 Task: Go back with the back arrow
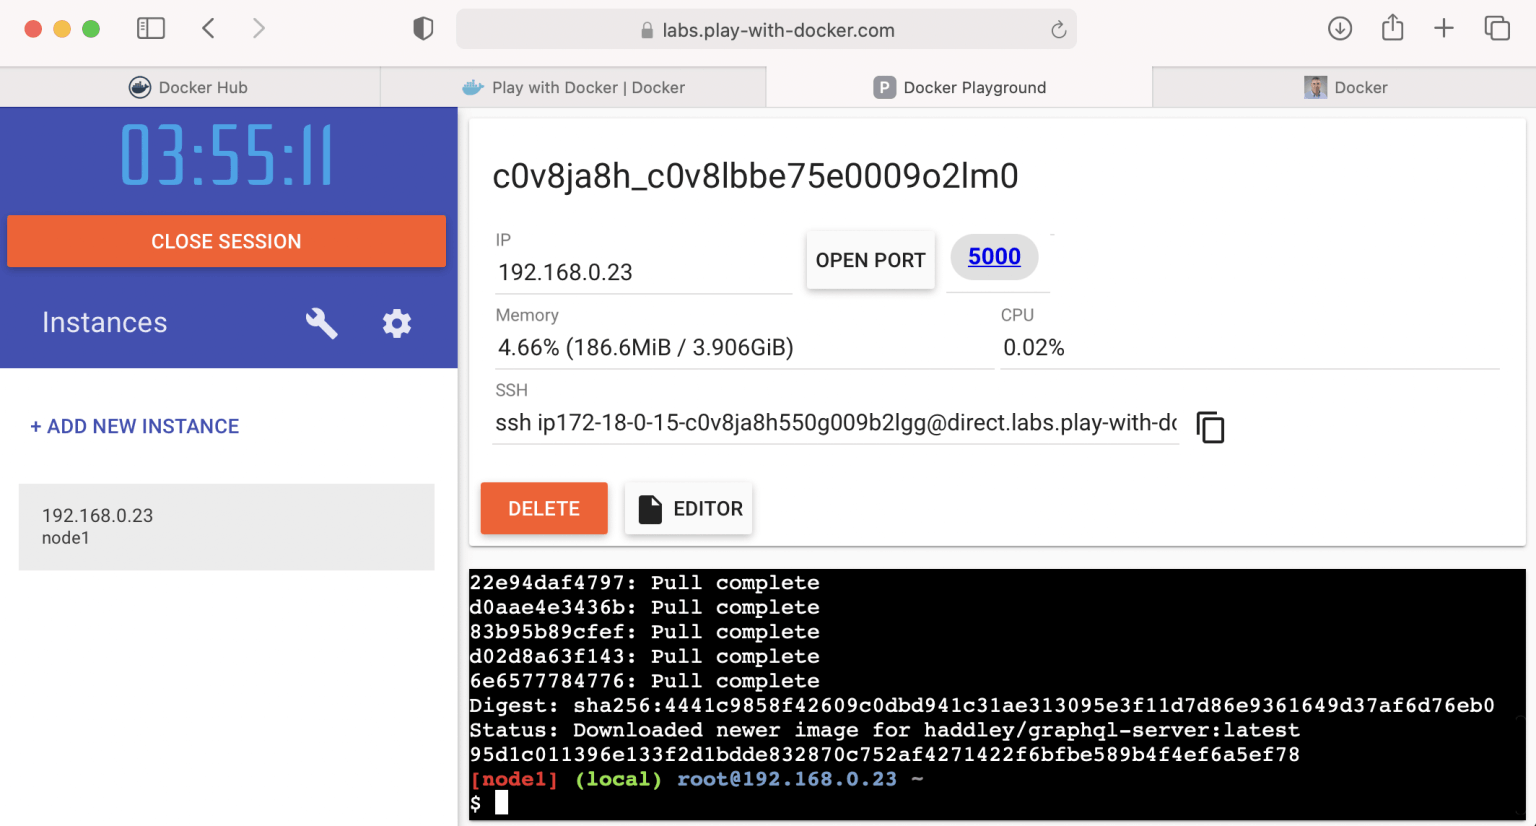point(208,28)
